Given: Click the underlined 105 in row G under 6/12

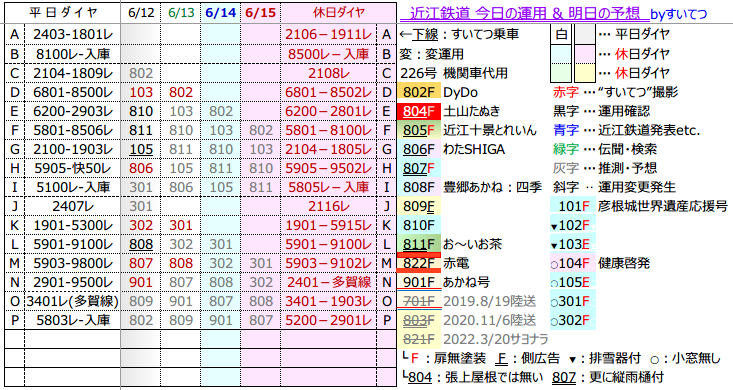Looking at the screenshot, I should (x=141, y=149).
